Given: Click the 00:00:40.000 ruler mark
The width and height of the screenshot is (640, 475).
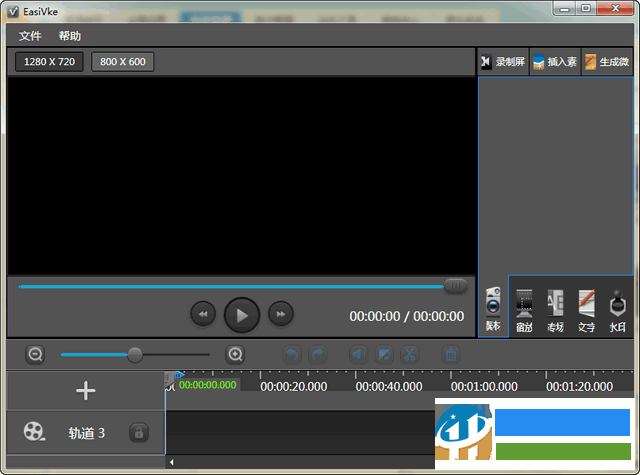Looking at the screenshot, I should click(389, 386).
